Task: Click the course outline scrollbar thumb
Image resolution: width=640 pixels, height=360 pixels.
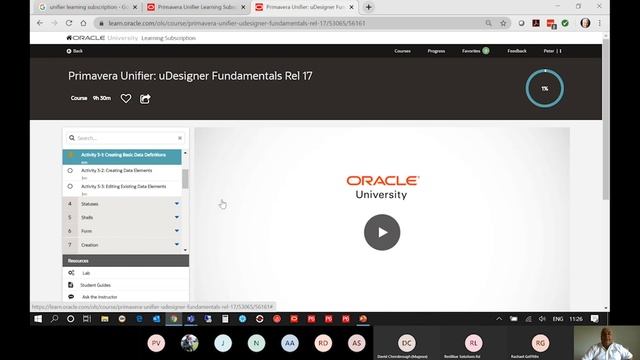Action: pos(185,179)
